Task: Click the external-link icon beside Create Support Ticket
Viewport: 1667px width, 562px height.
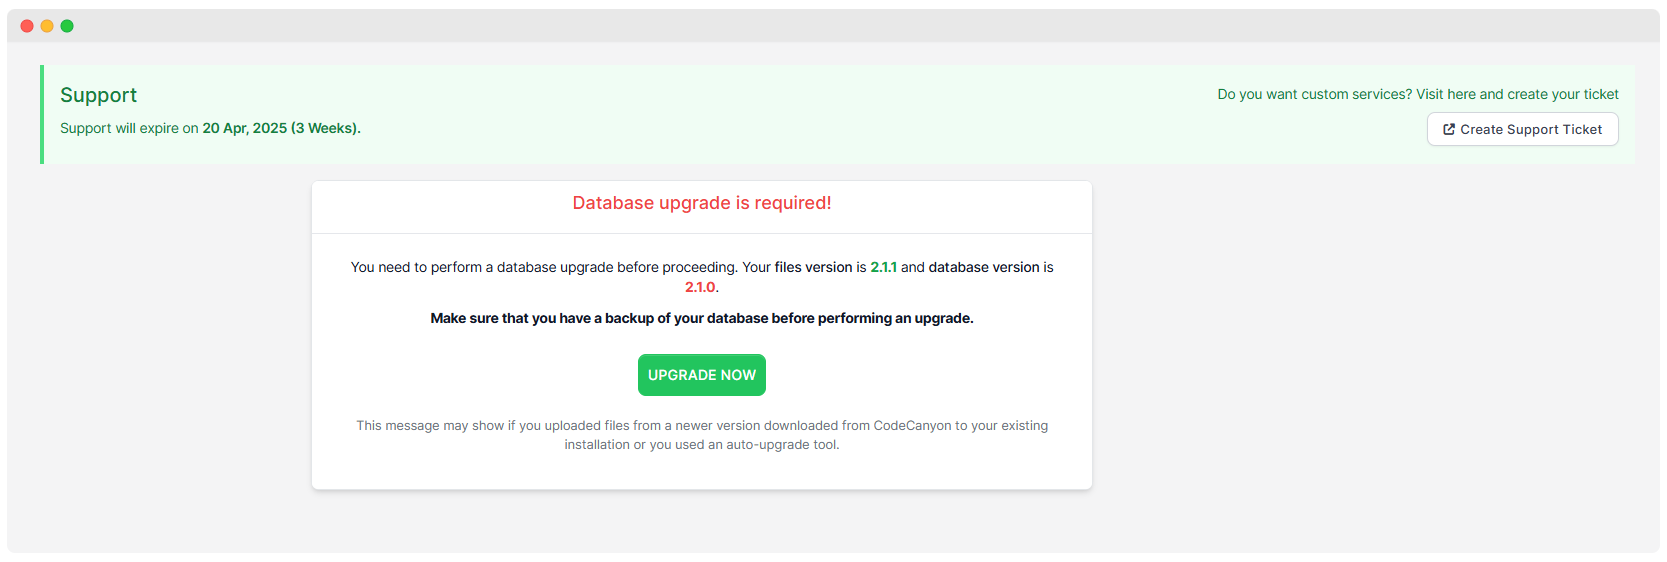Action: (x=1448, y=129)
